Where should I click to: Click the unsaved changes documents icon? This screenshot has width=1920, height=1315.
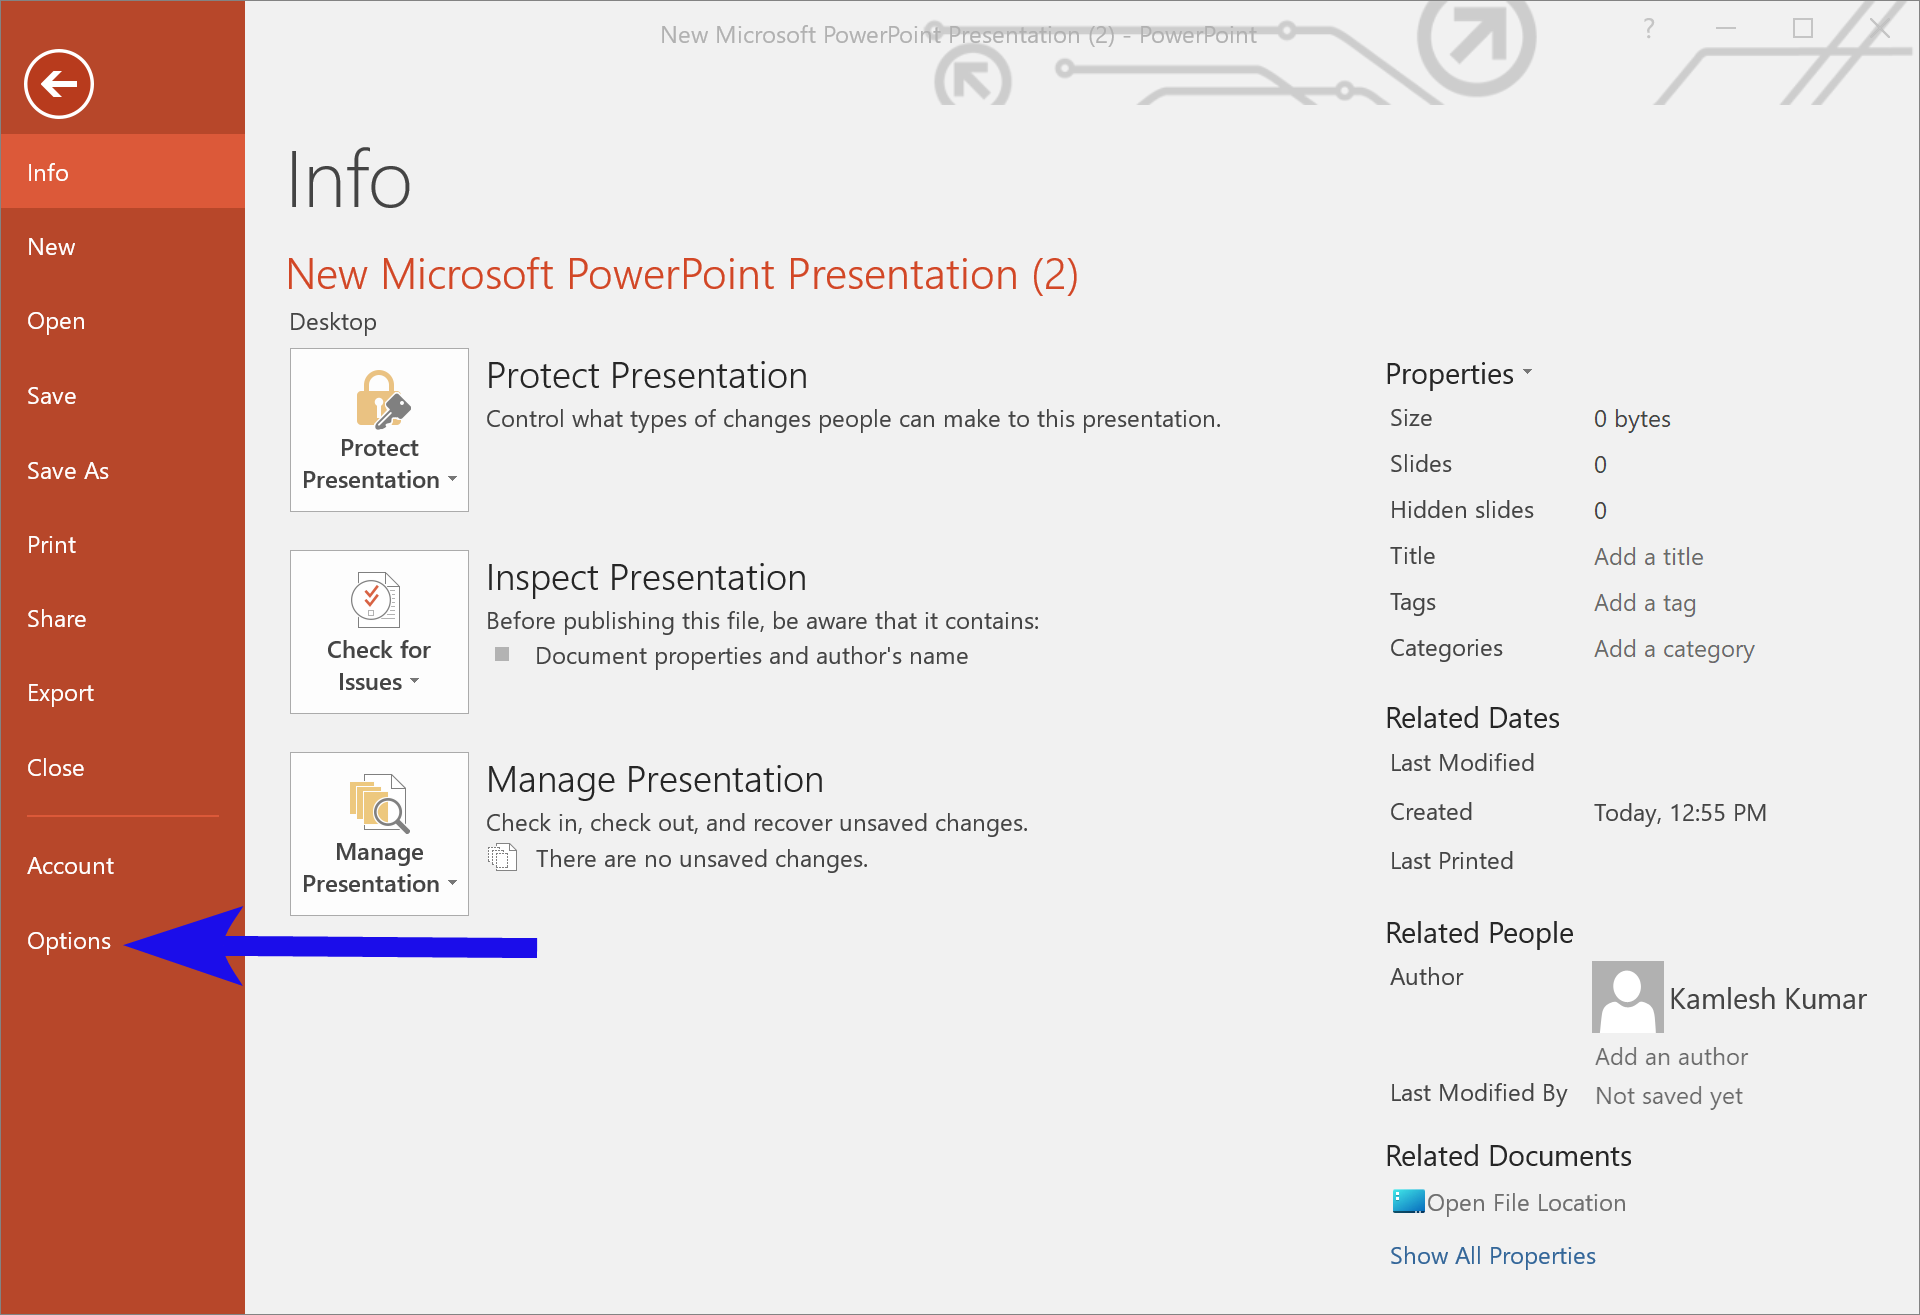(502, 857)
